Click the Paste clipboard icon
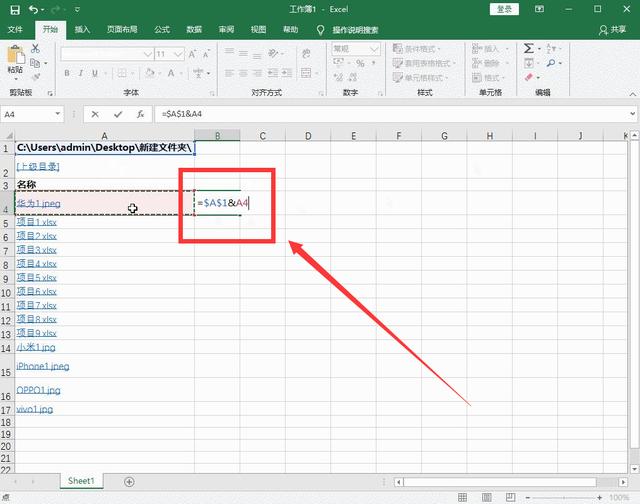Image resolution: width=640 pixels, height=504 pixels. pos(15,58)
